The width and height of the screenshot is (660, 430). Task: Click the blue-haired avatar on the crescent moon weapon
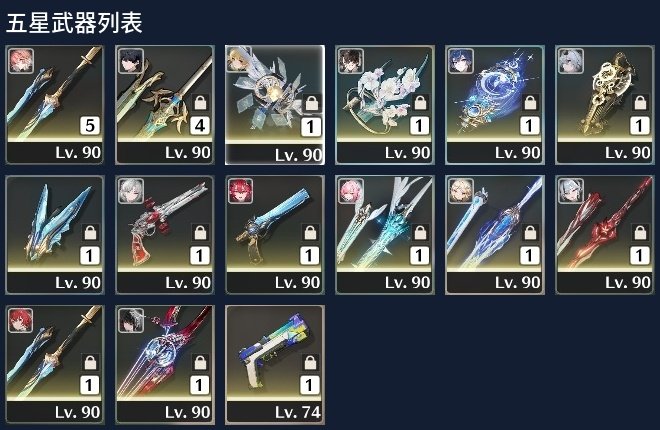461,61
